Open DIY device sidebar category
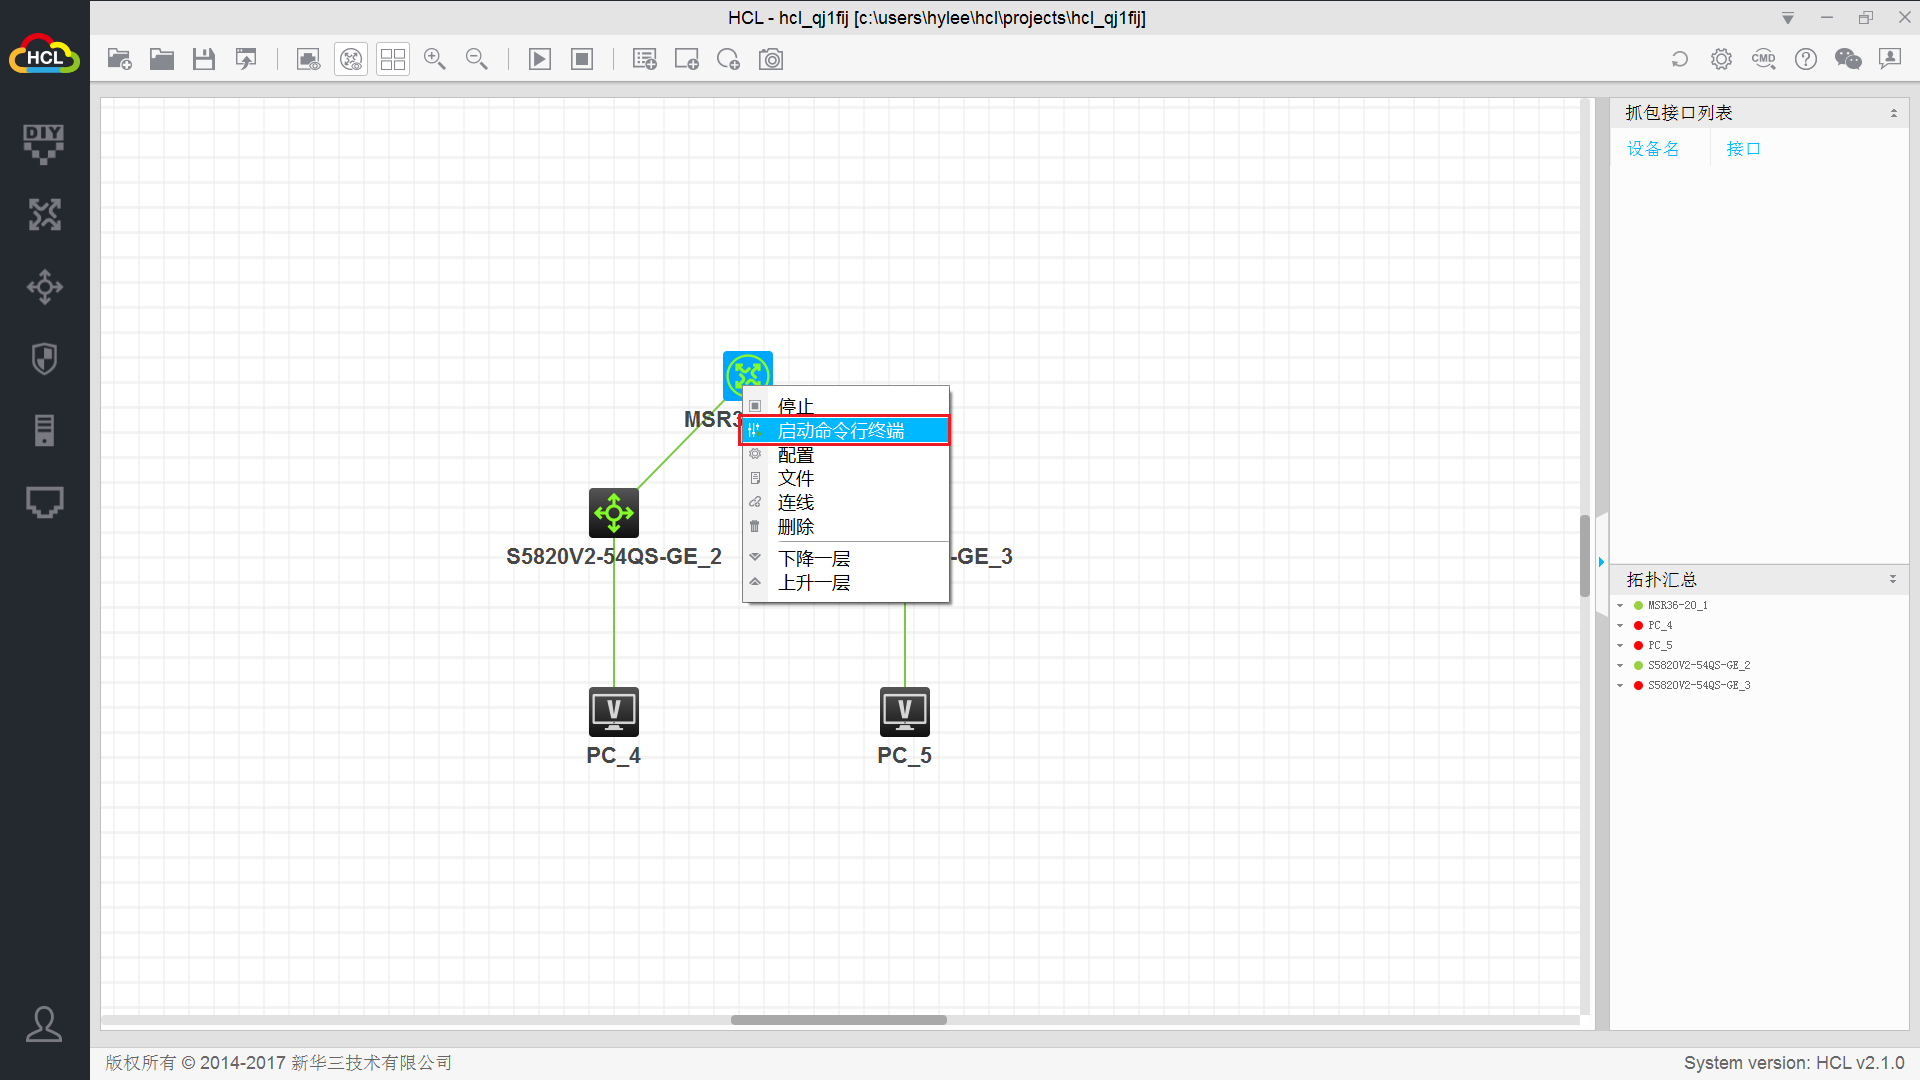Image resolution: width=1920 pixels, height=1080 pixels. point(44,144)
